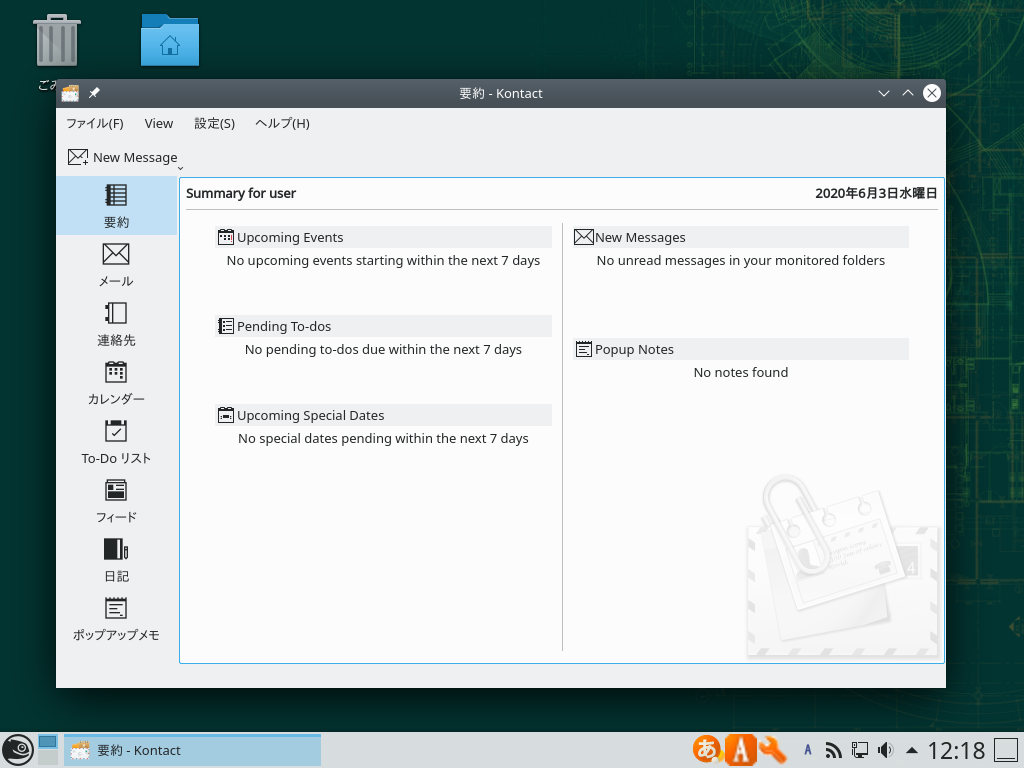1024x768 pixels.
Task: Click the New Messages heading
Action: pyautogui.click(x=640, y=237)
